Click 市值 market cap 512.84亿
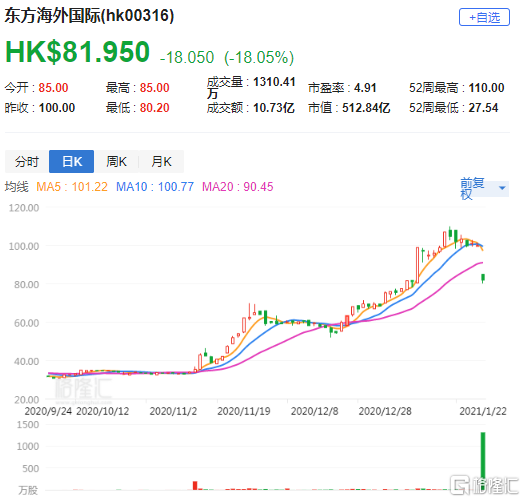Viewport: 525px width, 502px height. point(366,108)
